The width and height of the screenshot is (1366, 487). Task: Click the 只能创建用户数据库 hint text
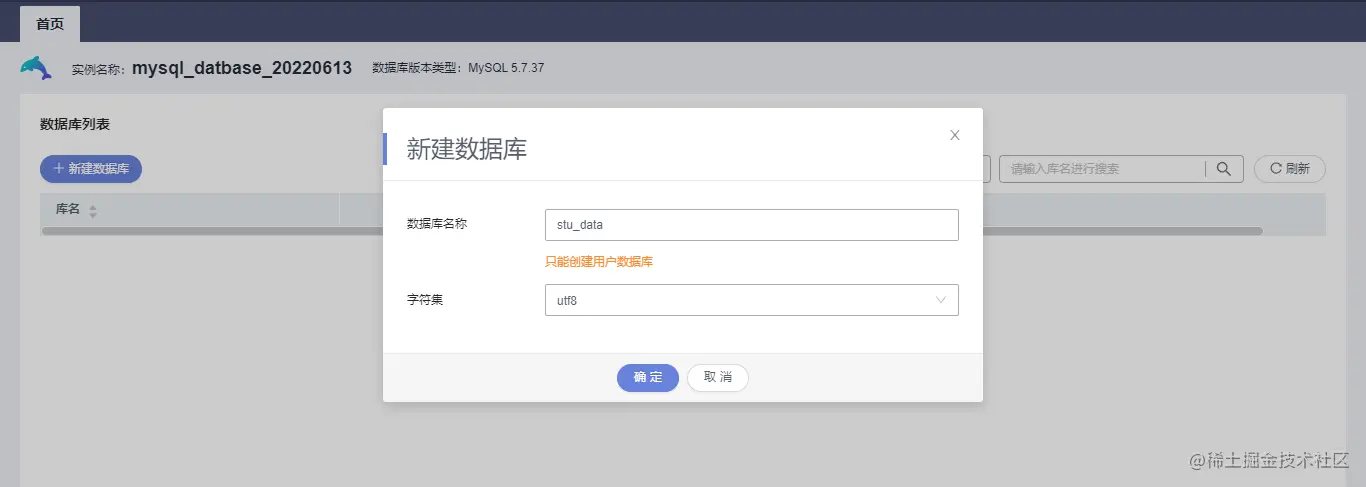pos(599,262)
